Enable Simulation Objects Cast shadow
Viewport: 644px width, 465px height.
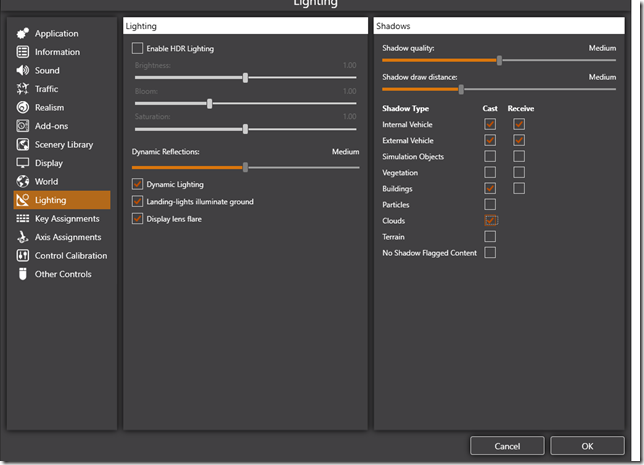pos(490,156)
